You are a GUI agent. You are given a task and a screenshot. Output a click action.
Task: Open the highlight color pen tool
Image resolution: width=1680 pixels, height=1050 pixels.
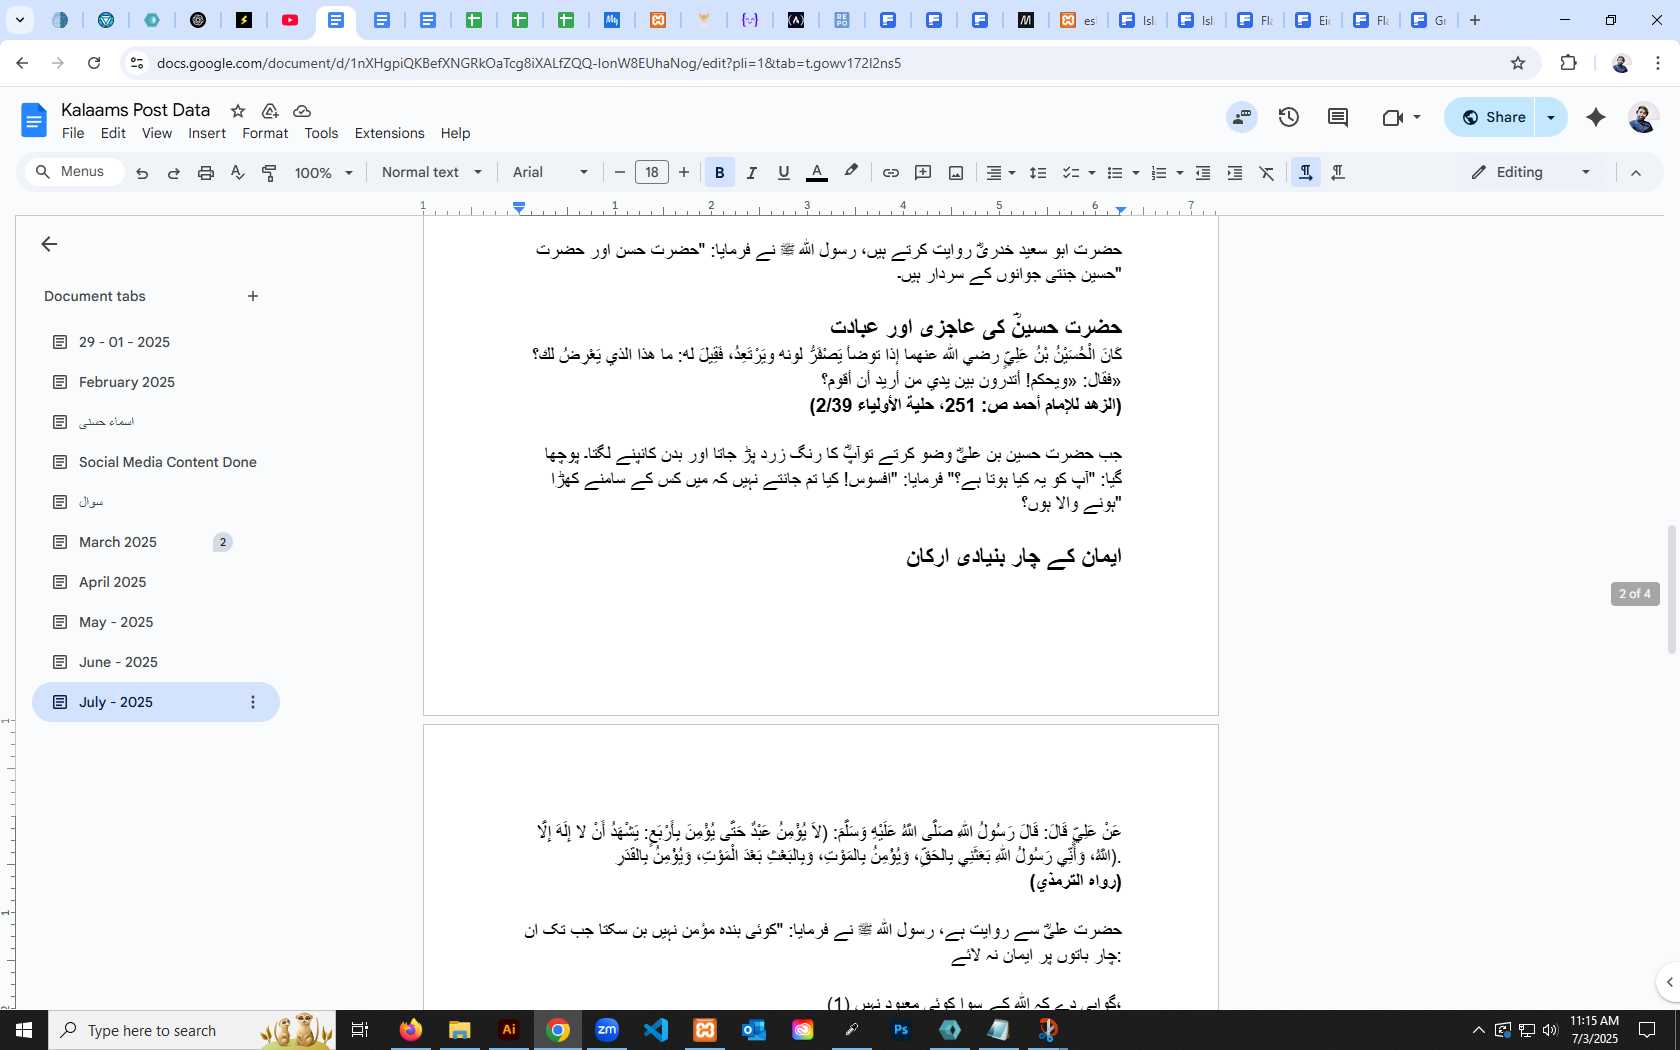click(x=851, y=172)
